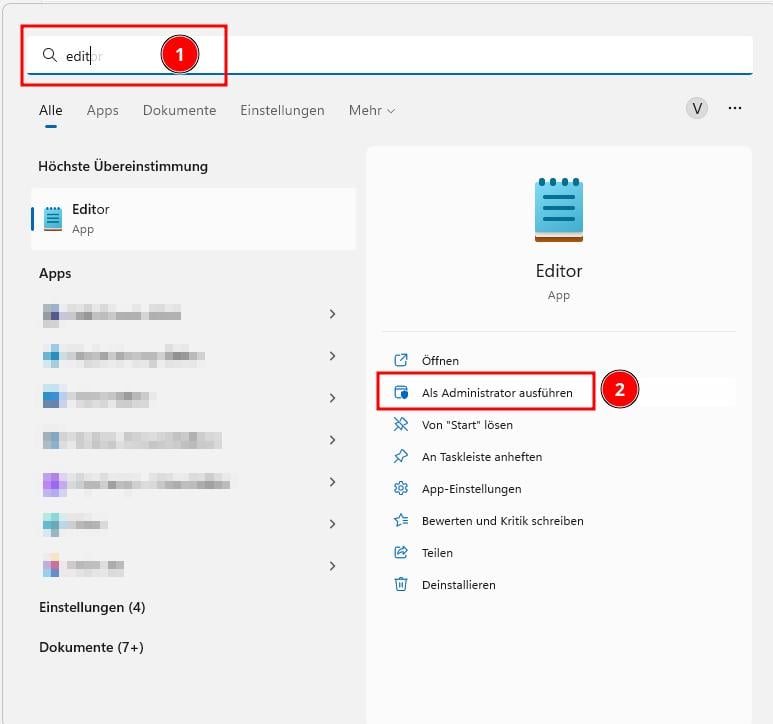Click the trash icon beside Deinstallieren
This screenshot has height=724, width=773.
[401, 585]
